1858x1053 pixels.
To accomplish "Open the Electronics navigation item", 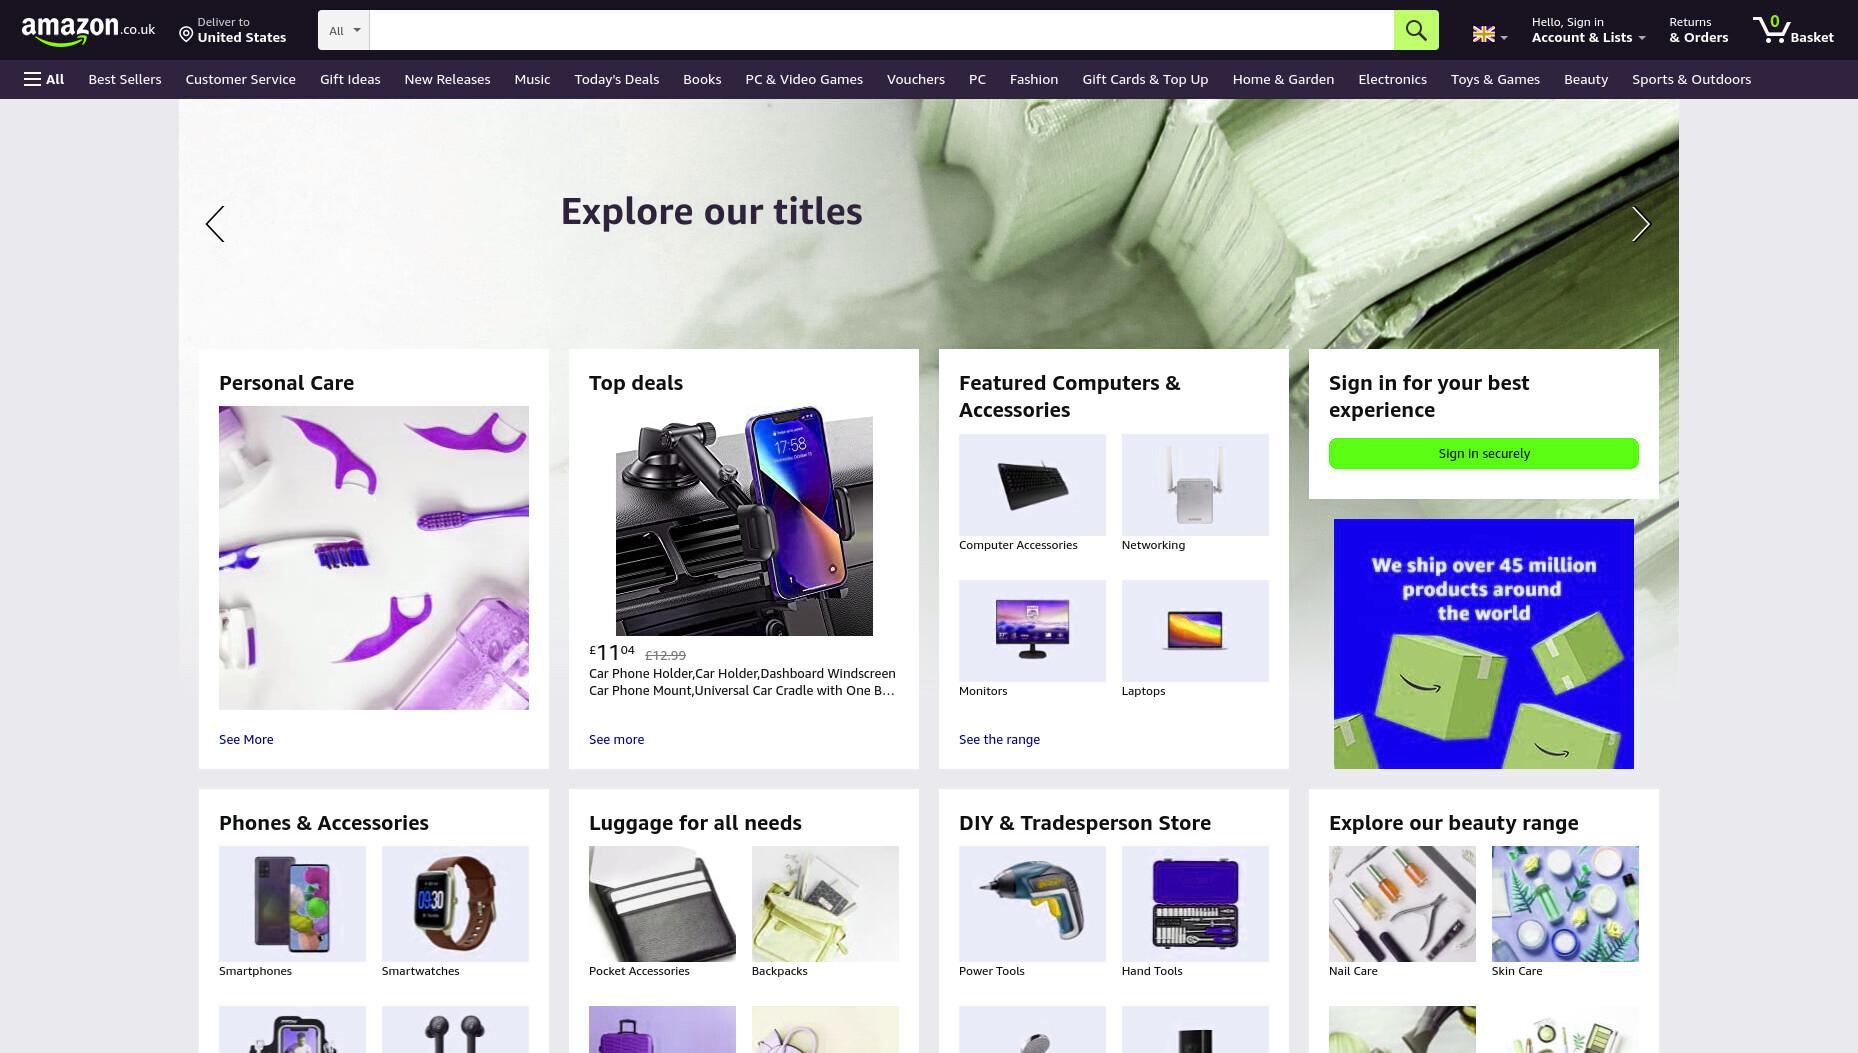I will (1392, 79).
